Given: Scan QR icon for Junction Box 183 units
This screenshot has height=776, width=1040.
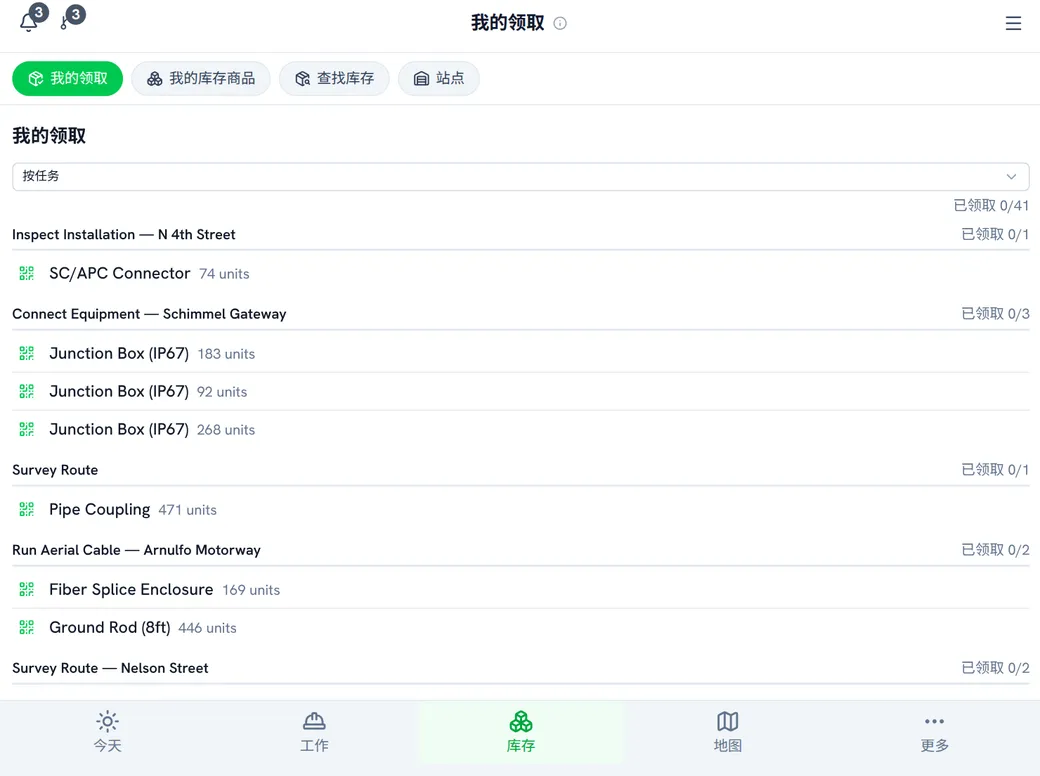Looking at the screenshot, I should (x=27, y=354).
